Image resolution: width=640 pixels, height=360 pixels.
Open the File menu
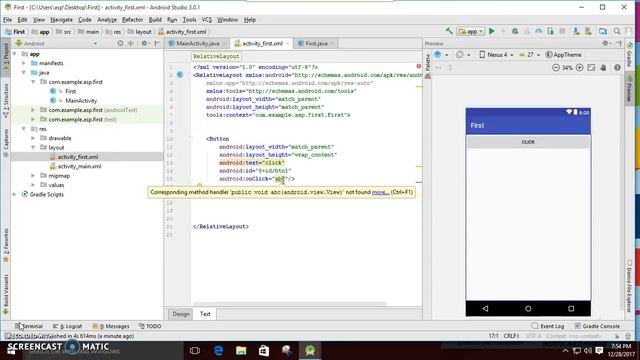point(8,20)
